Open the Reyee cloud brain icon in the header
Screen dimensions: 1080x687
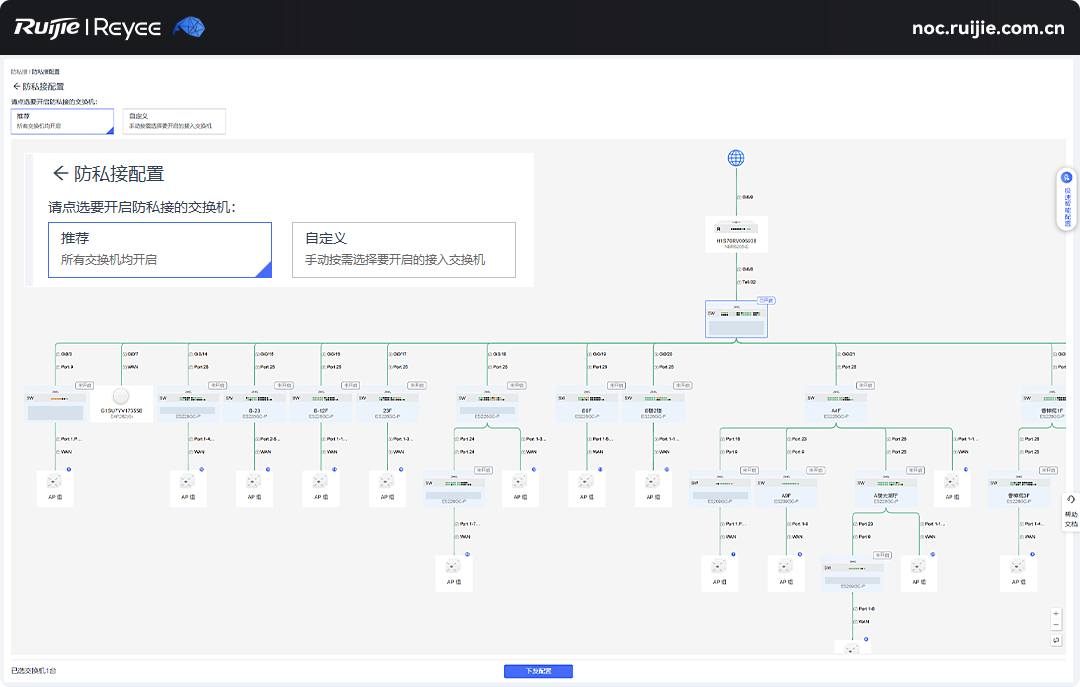click(189, 27)
